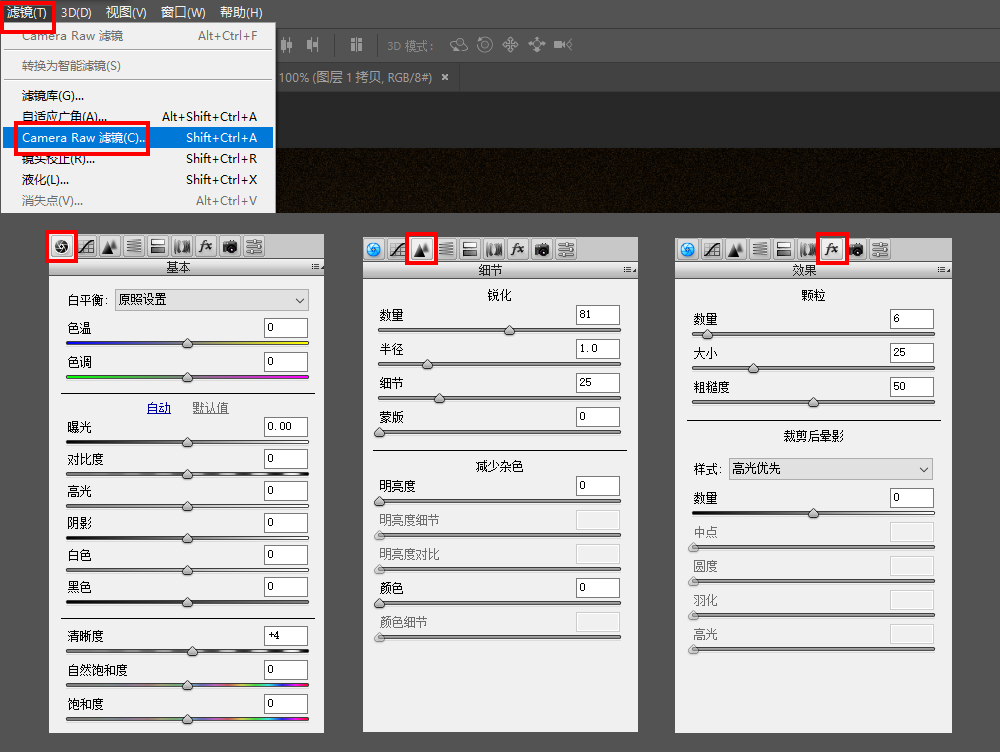
Task: Click the 3D rotate object icon next to 3D 模式
Action: (x=459, y=45)
